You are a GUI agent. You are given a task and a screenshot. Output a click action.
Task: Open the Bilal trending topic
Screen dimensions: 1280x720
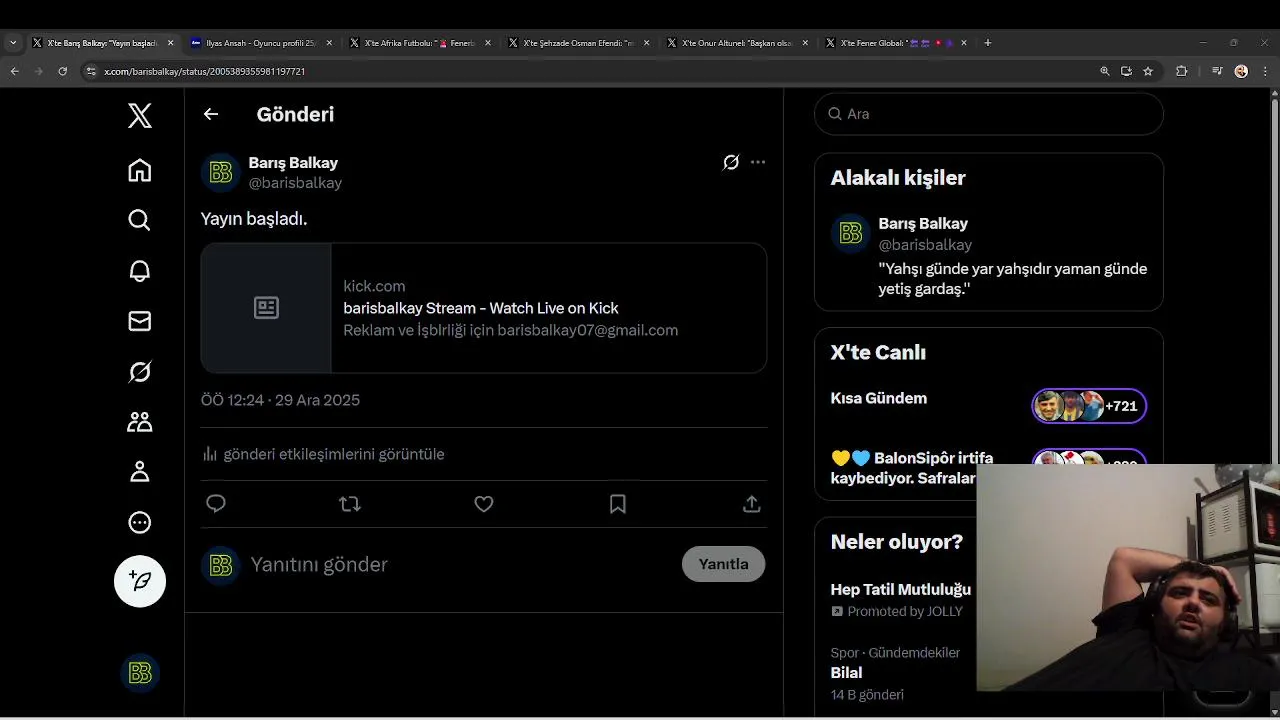pos(846,673)
